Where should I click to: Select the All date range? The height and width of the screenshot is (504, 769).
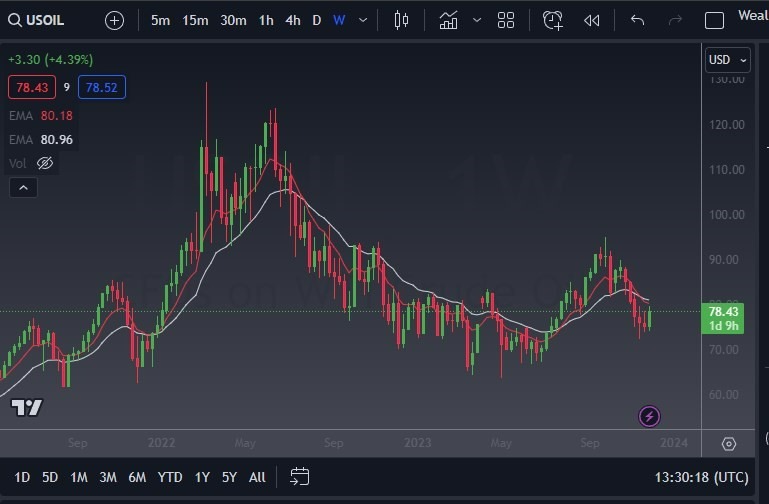pyautogui.click(x=257, y=477)
